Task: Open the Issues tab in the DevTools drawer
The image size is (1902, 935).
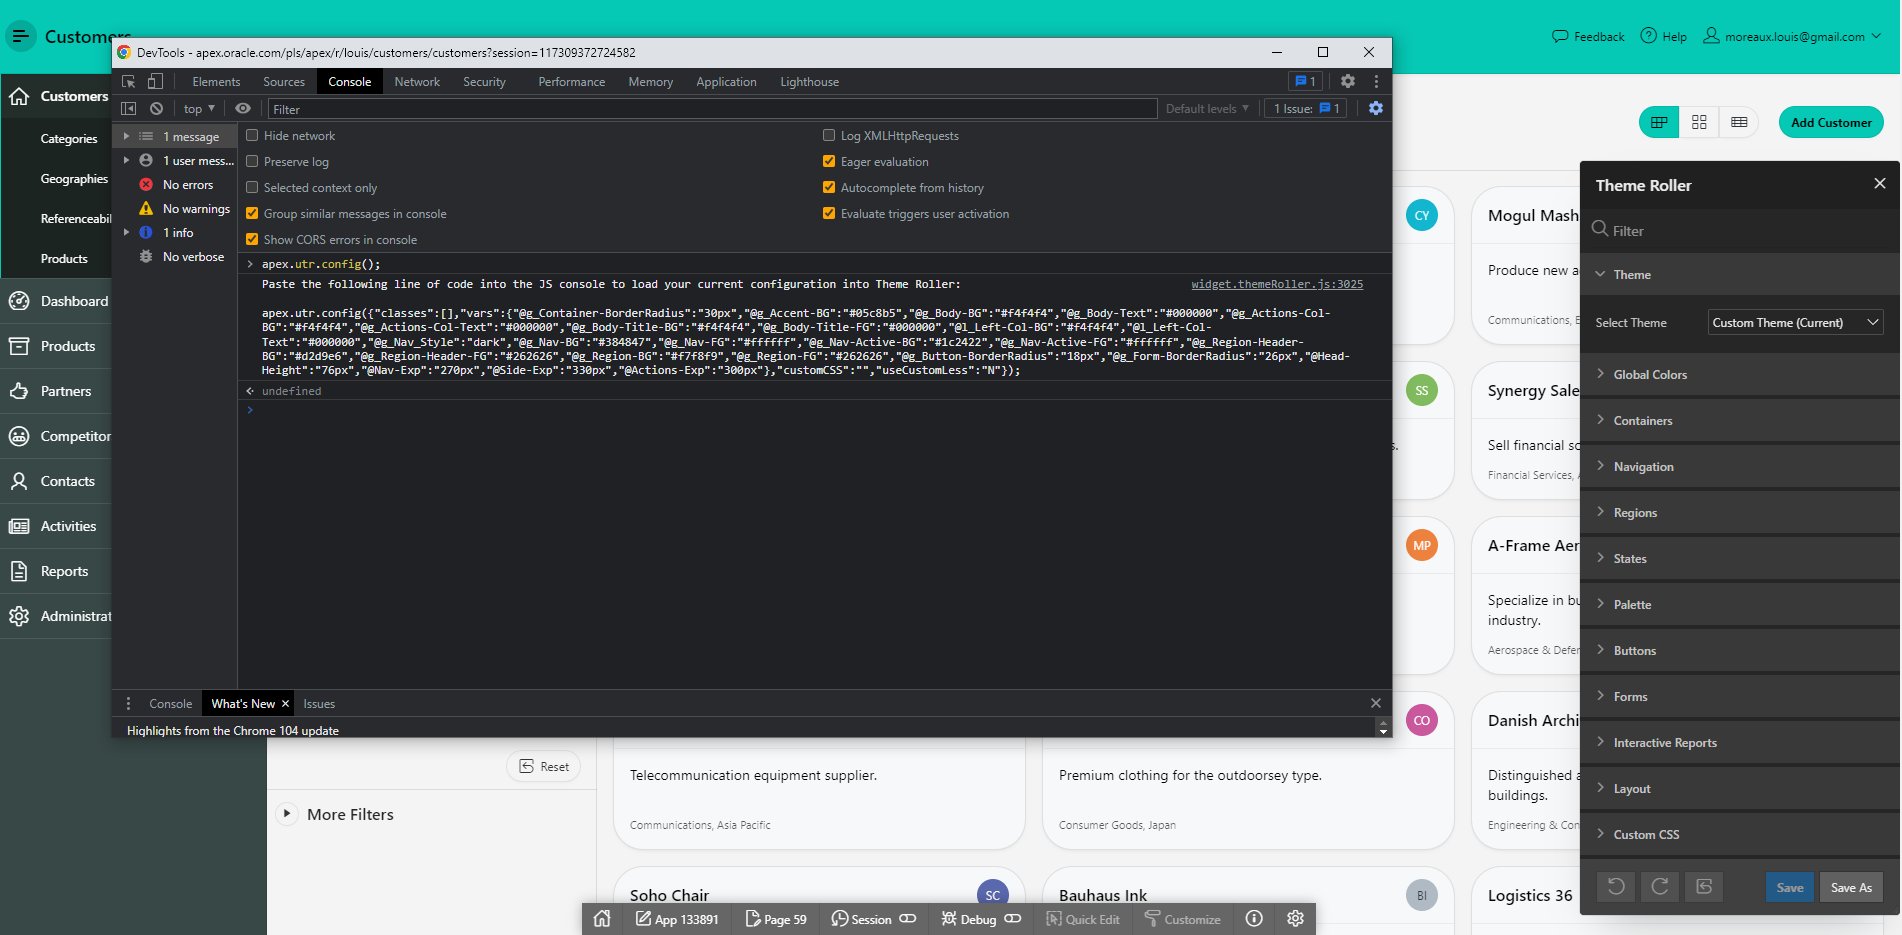Action: tap(319, 703)
